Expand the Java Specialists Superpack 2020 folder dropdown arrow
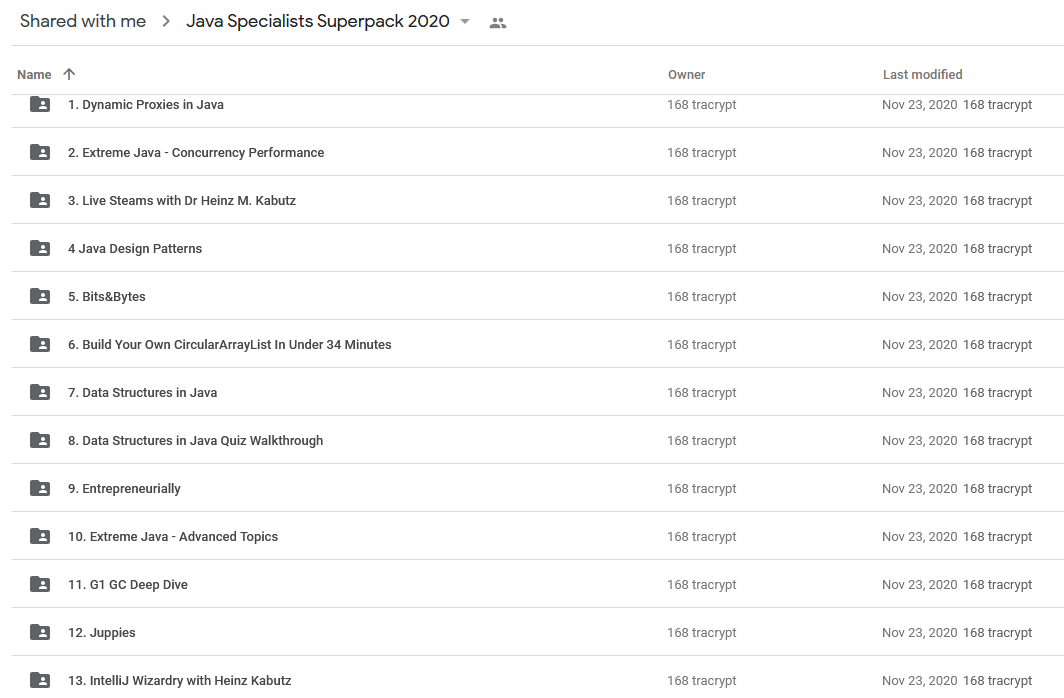Image resolution: width=1064 pixels, height=698 pixels. (x=465, y=21)
